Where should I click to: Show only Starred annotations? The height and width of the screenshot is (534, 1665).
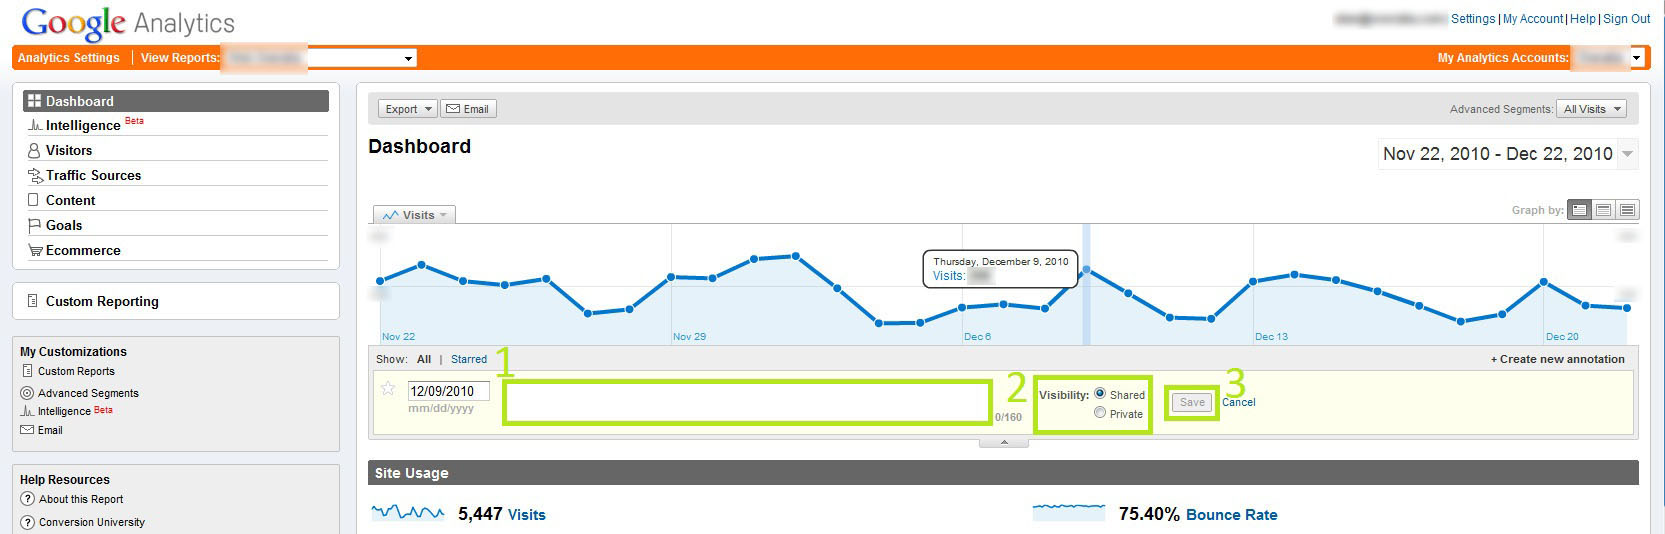pos(468,359)
